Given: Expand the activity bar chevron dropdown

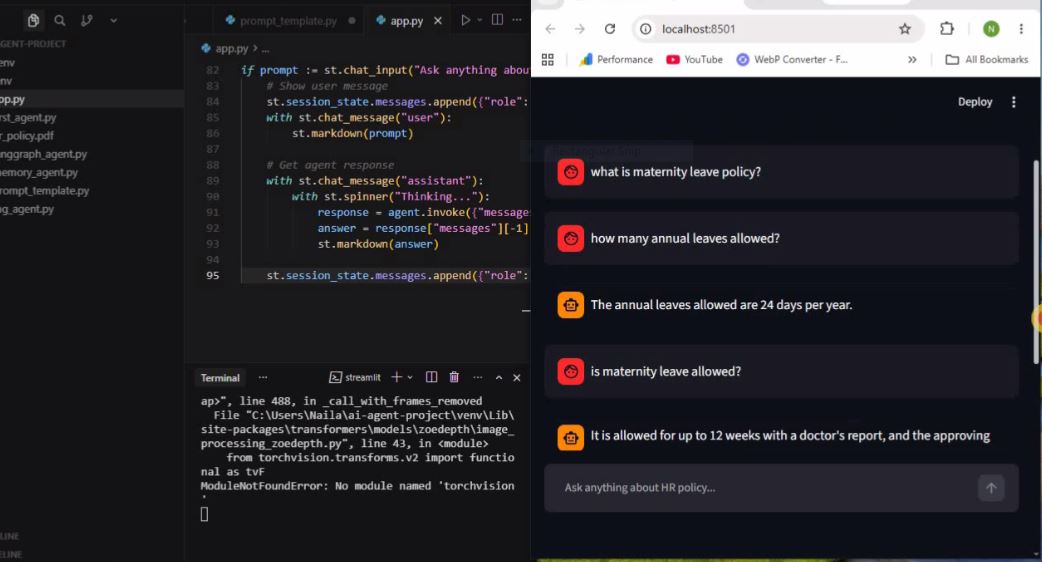Looking at the screenshot, I should click(114, 21).
